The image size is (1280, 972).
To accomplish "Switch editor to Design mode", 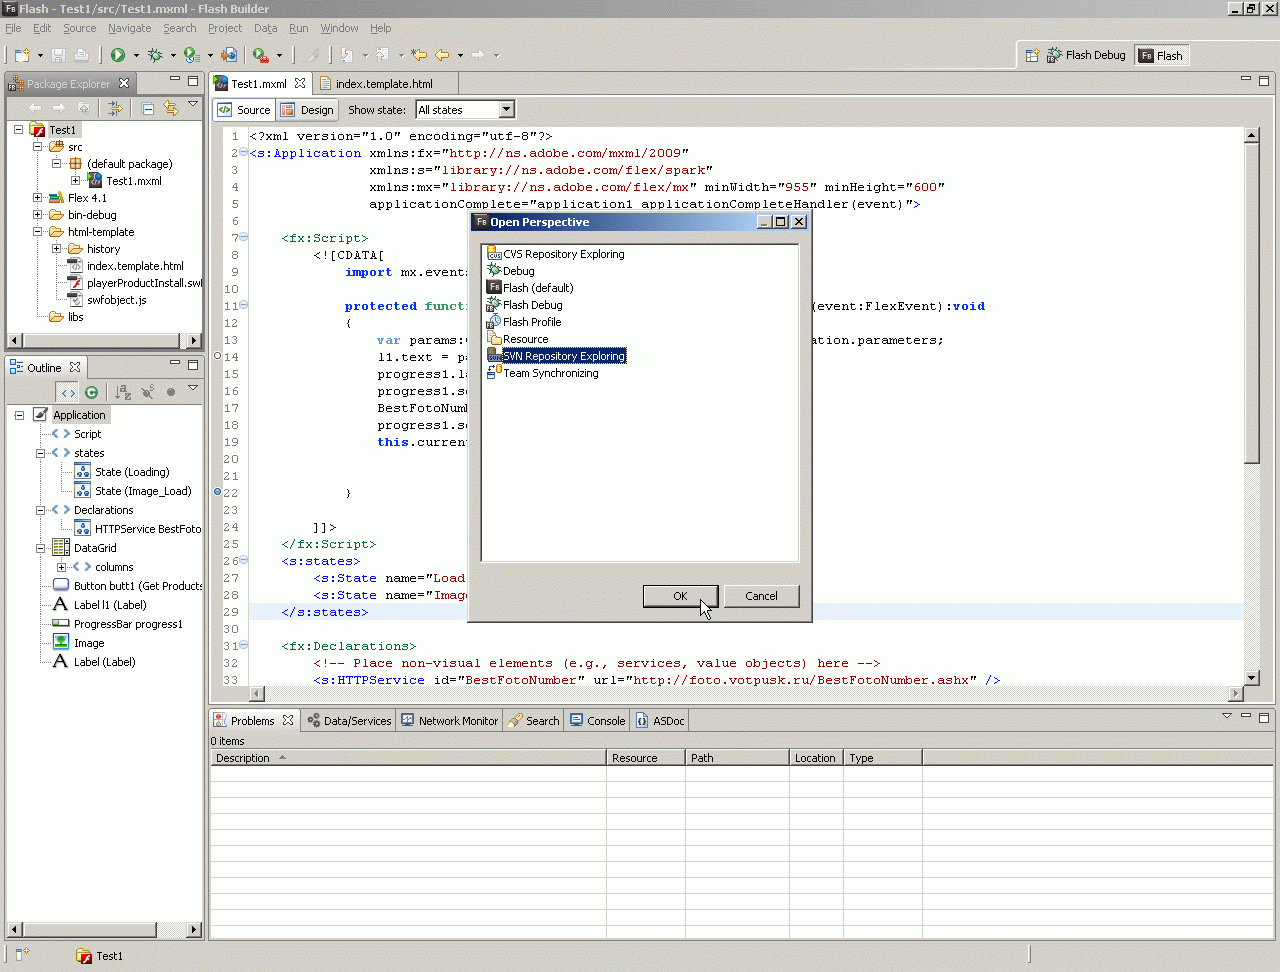I will pyautogui.click(x=307, y=110).
